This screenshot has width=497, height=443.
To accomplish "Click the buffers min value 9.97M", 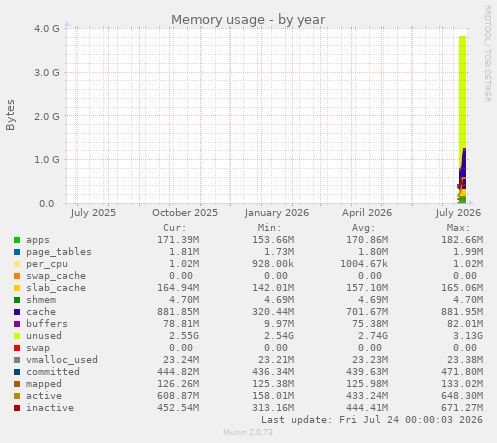I will click(279, 324).
